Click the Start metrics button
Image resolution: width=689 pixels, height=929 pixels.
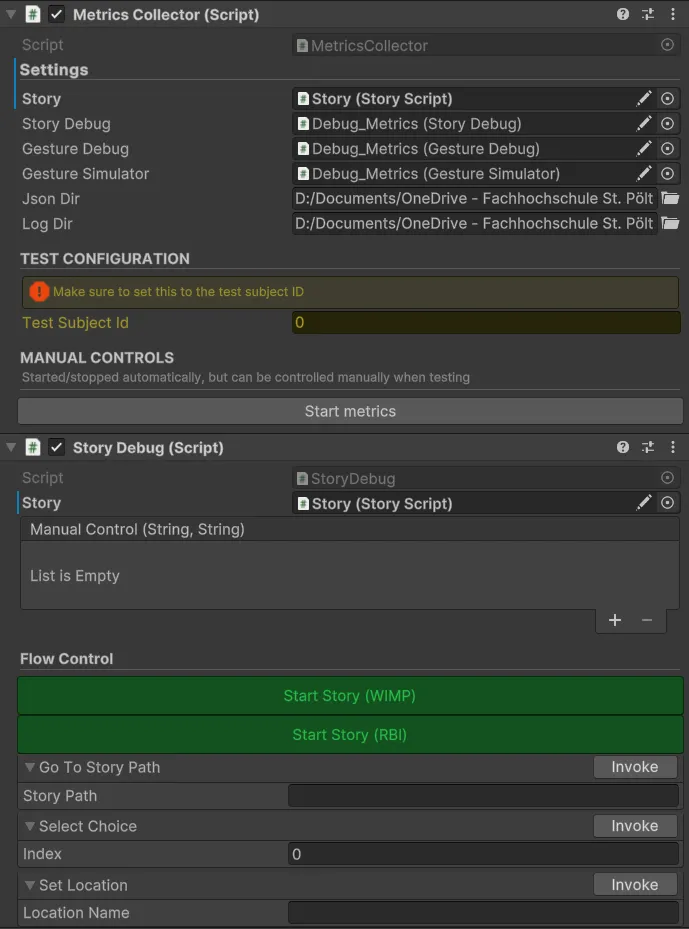point(350,411)
